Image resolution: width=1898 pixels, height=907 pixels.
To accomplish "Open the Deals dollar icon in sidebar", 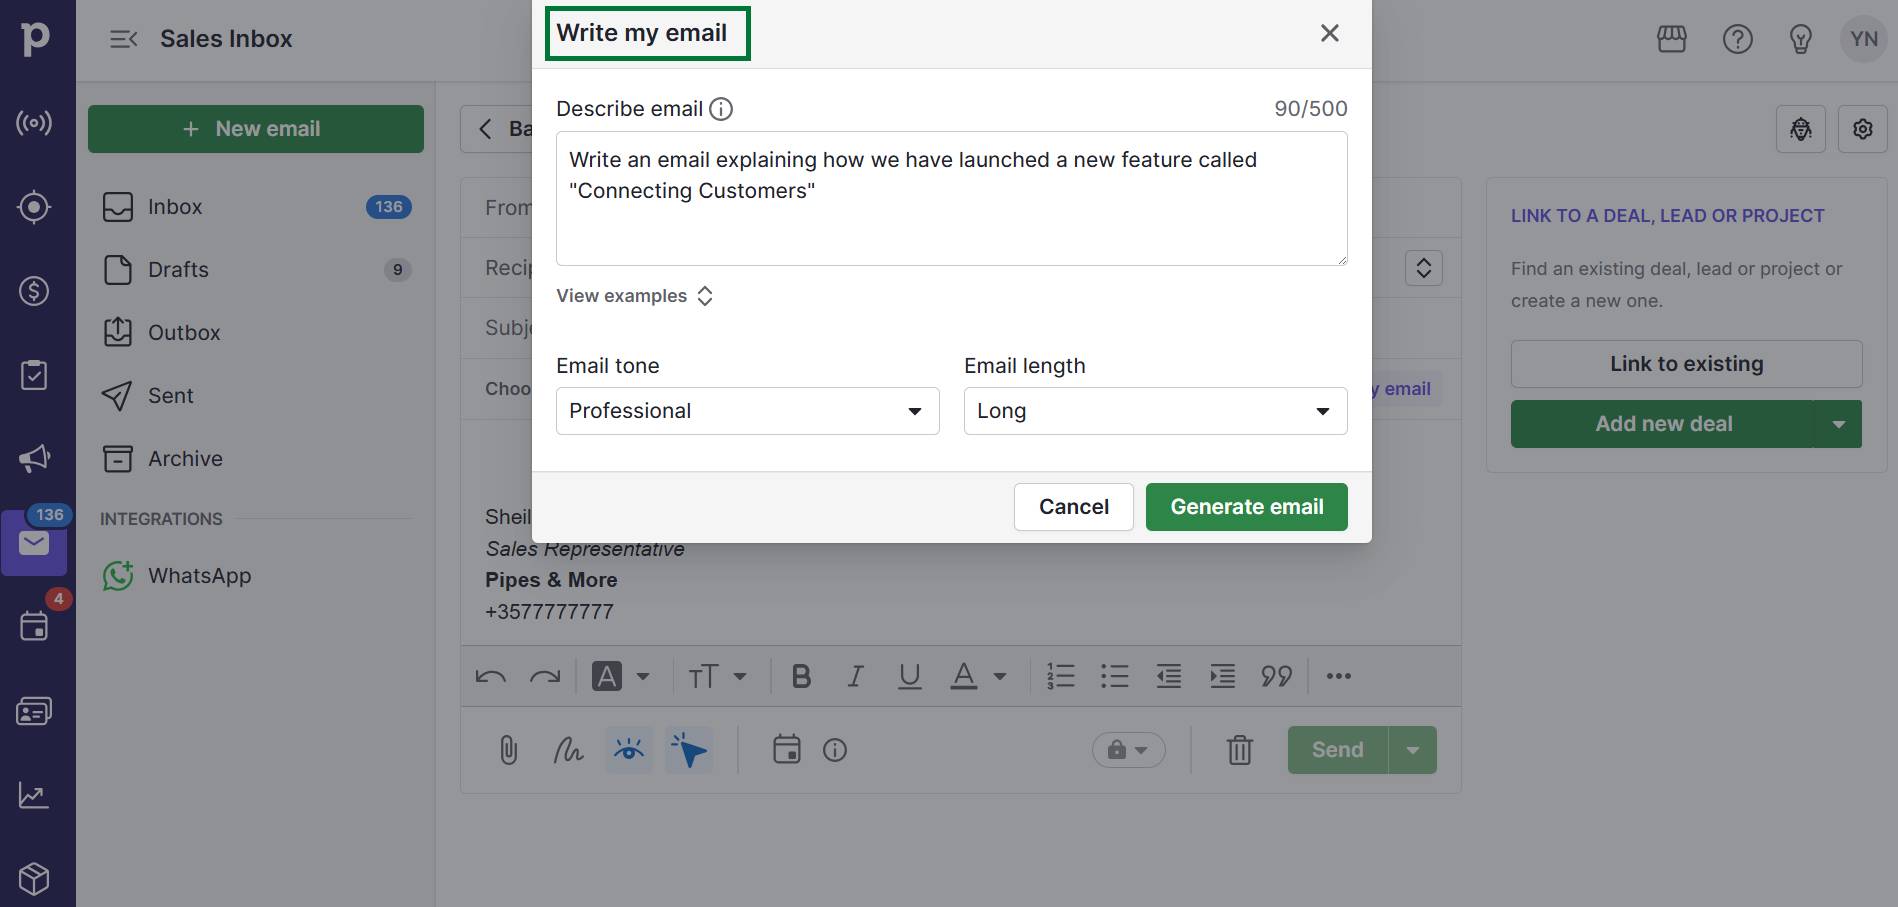I will 34,291.
